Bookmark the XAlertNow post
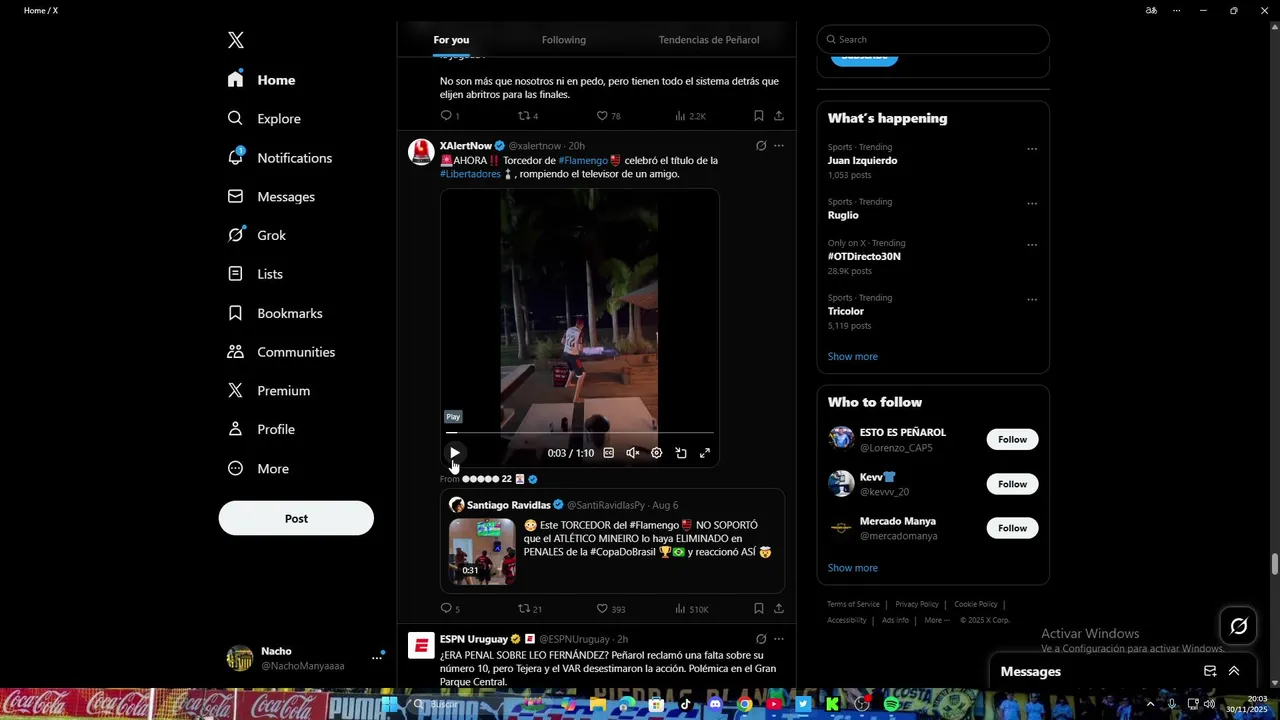Screen dimensions: 1280x720 758,609
